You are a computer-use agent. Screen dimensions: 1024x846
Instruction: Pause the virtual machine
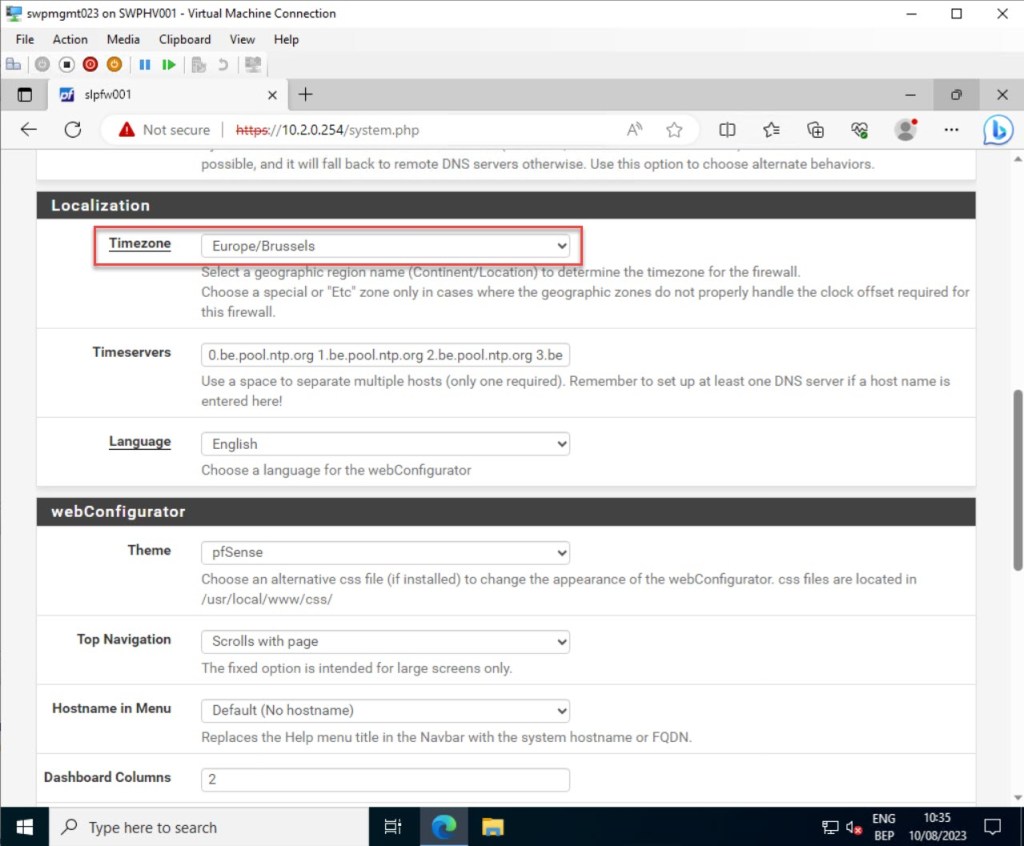coord(144,64)
